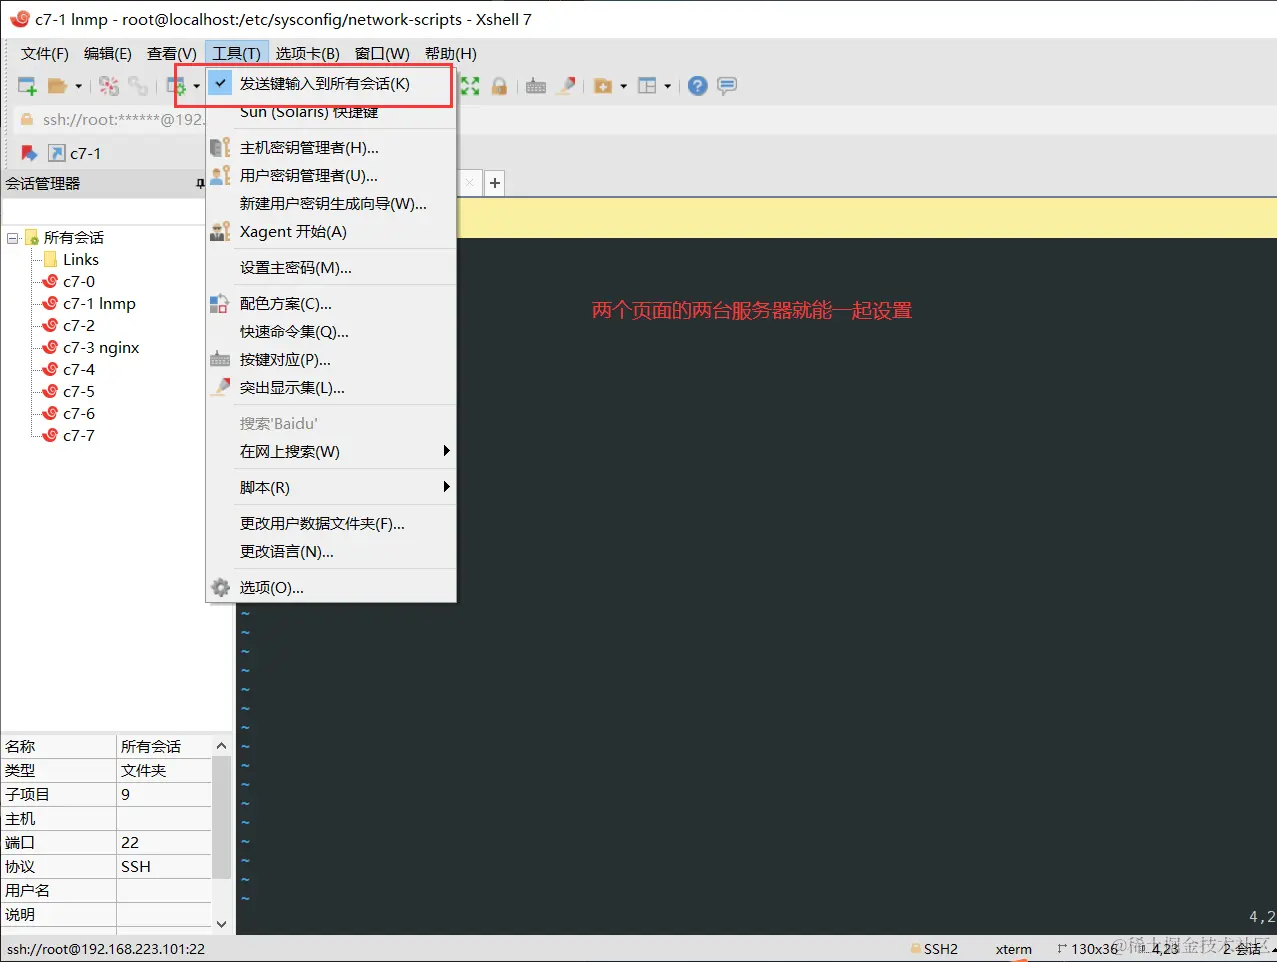Click the lock screen padlock icon
Screen dimensions: 1277x962
(x=499, y=86)
